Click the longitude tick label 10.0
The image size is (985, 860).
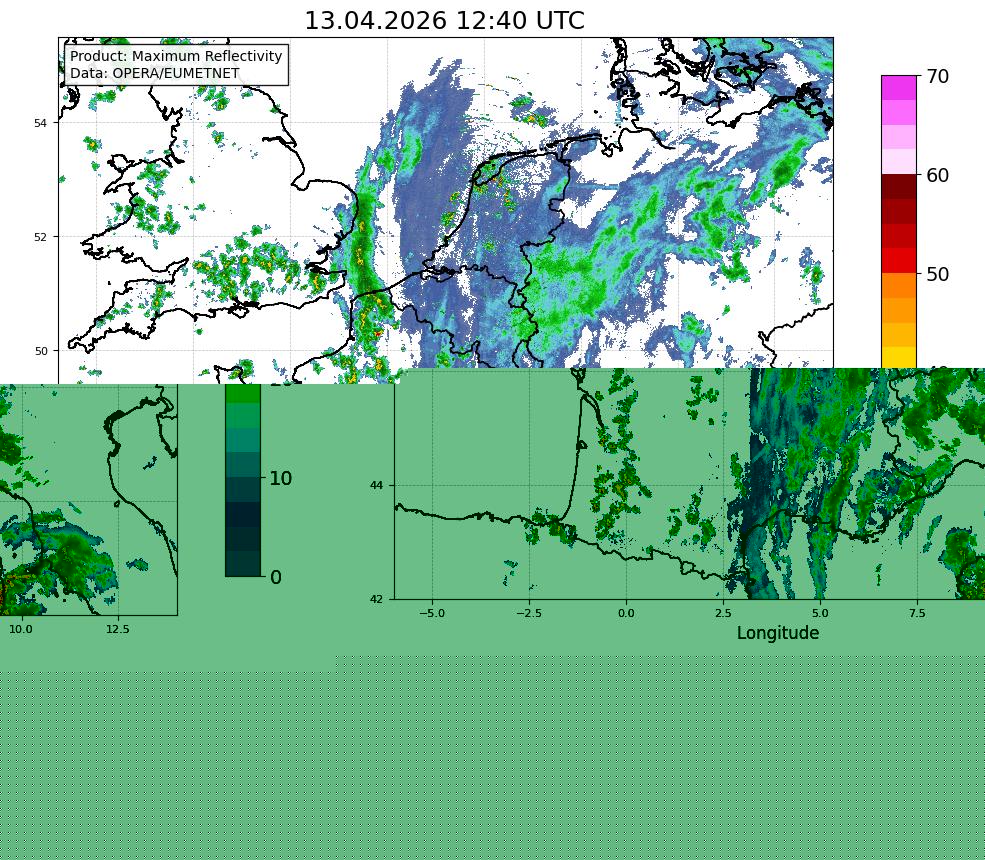click(x=21, y=629)
